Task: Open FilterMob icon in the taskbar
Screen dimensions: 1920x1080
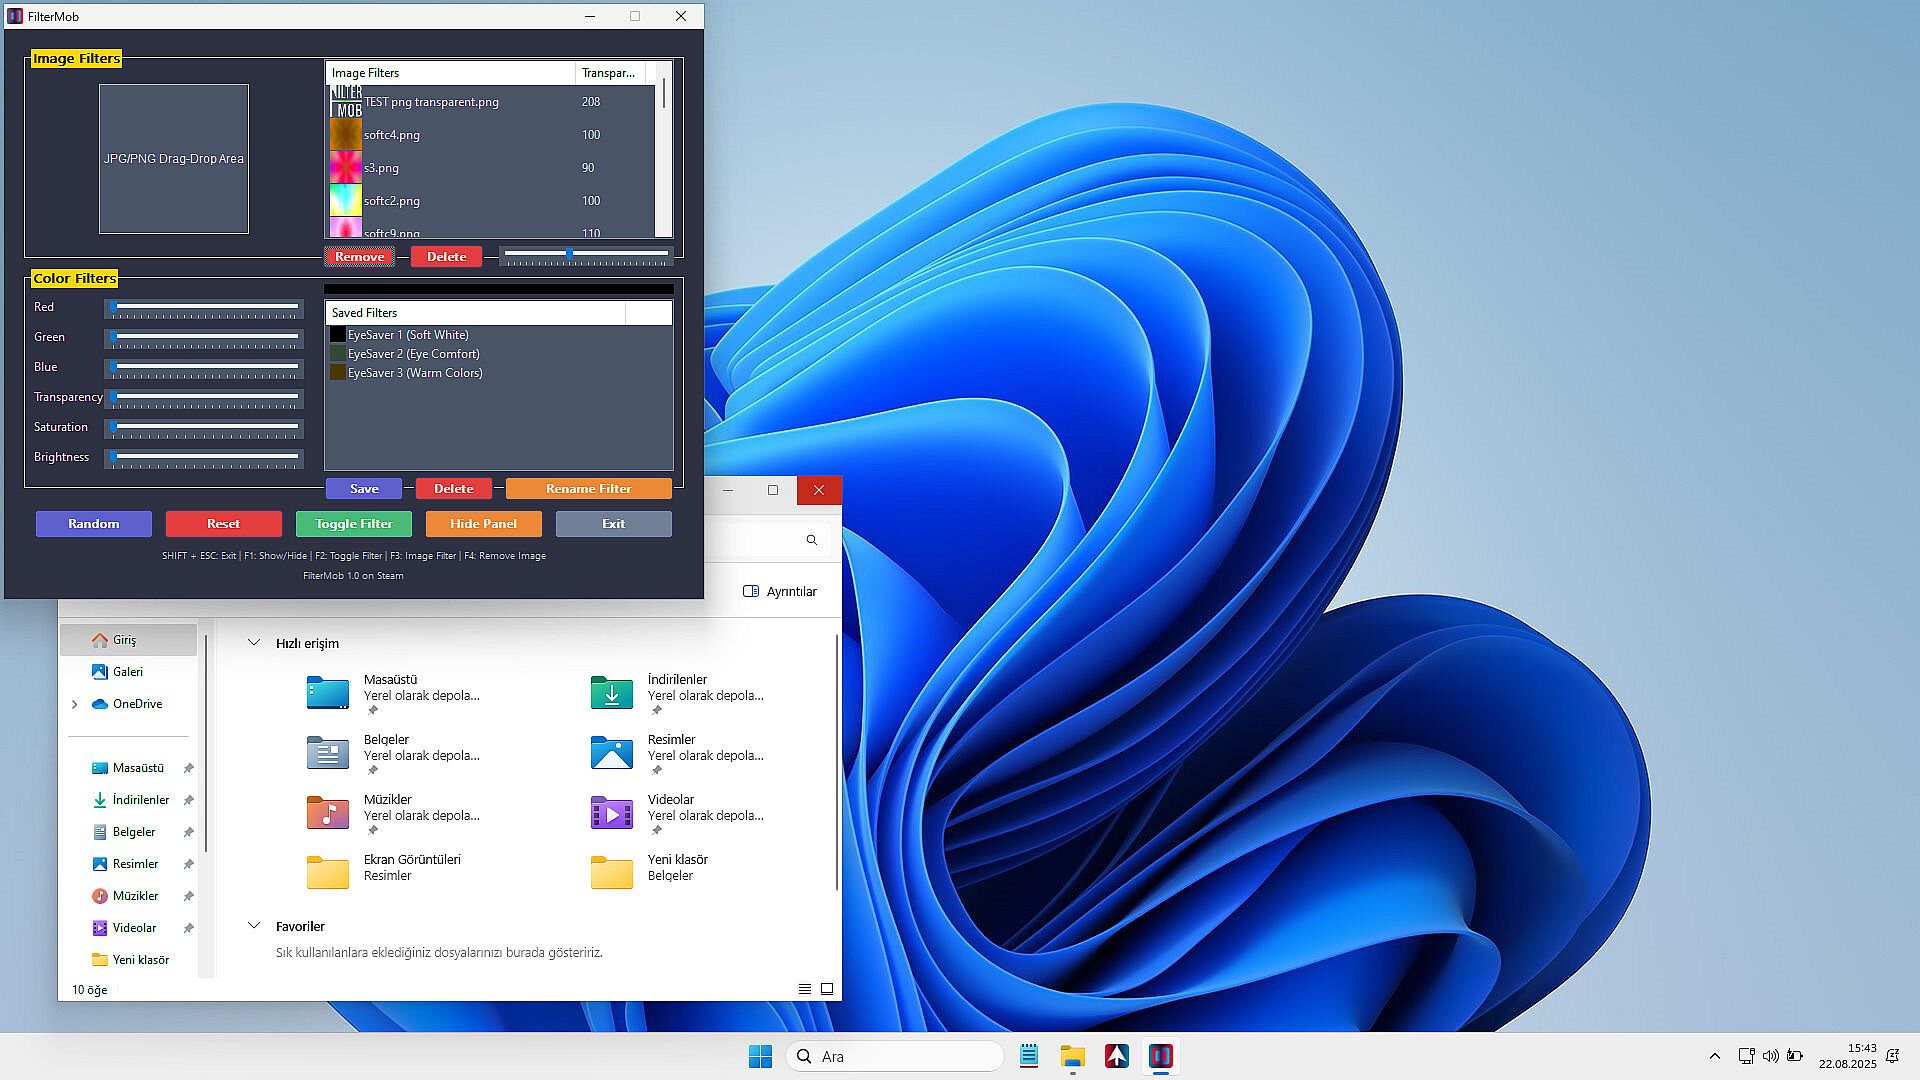Action: 1160,1056
